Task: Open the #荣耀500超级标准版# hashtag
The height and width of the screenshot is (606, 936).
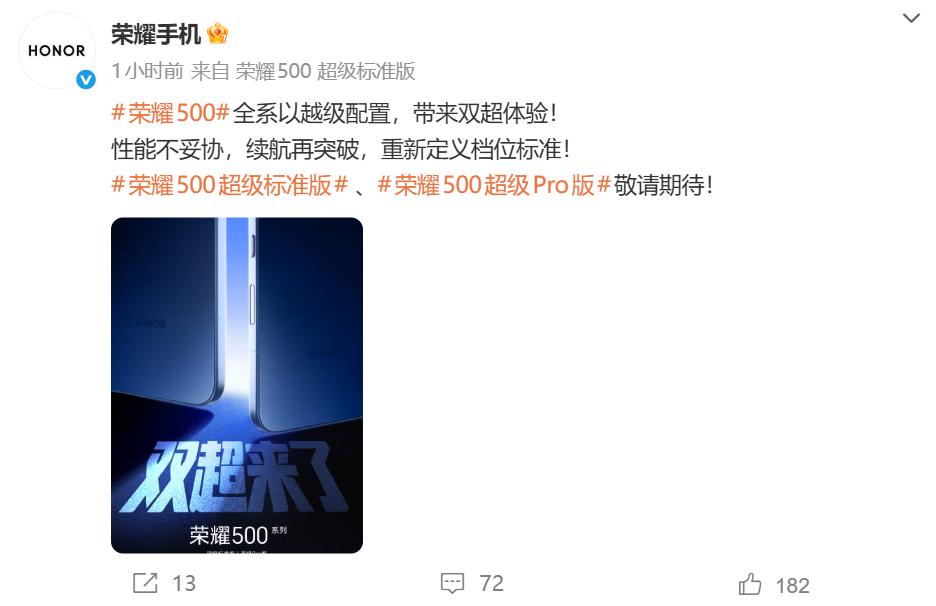Action: pos(230,185)
